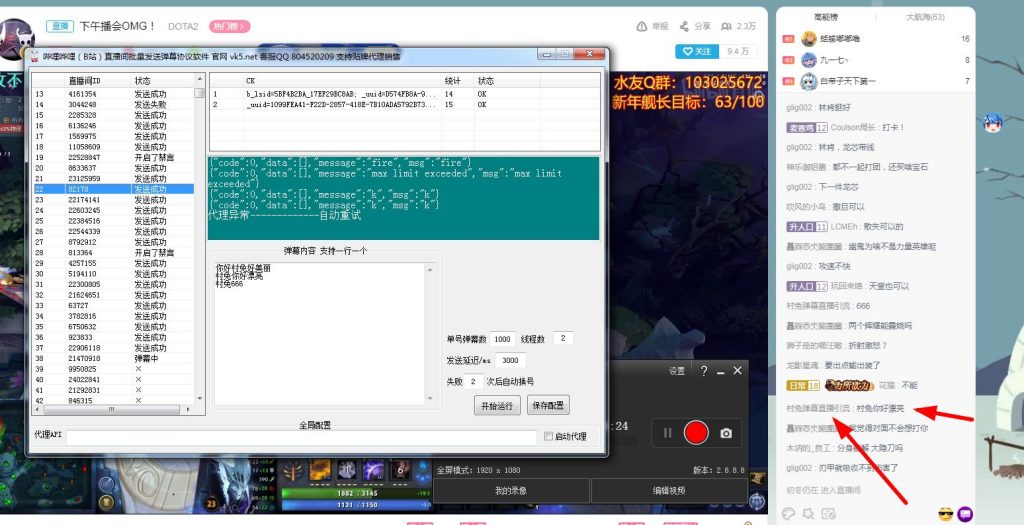Screen dimensions: 1024x525
Task: Click the share (分享) icon
Action: click(x=684, y=26)
